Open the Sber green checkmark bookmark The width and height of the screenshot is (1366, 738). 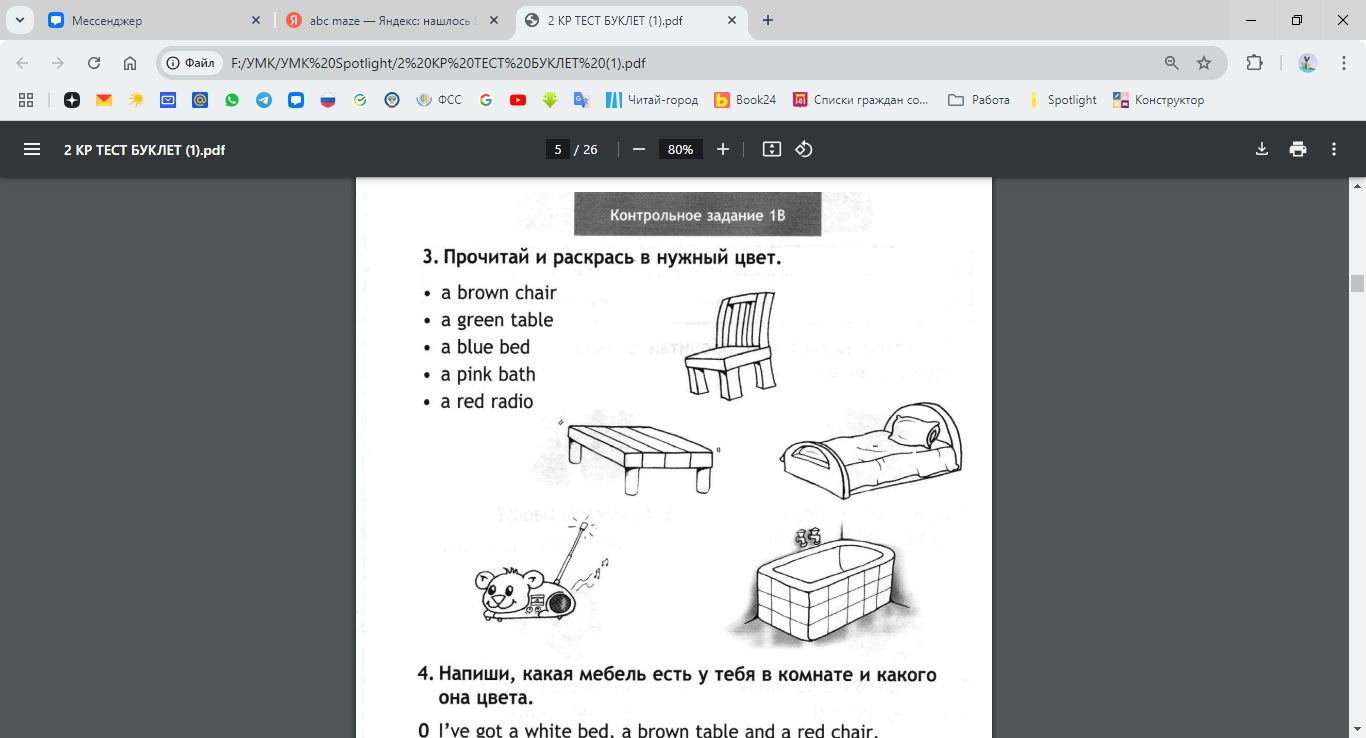coord(360,100)
